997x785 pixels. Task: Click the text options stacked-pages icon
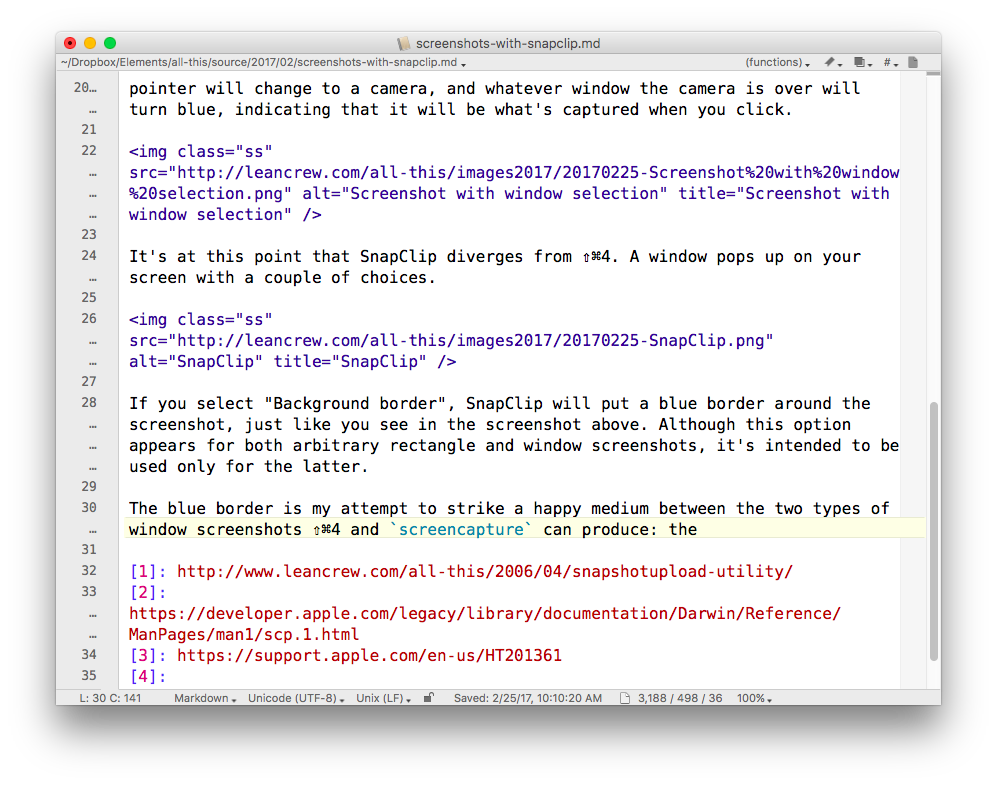[x=861, y=63]
